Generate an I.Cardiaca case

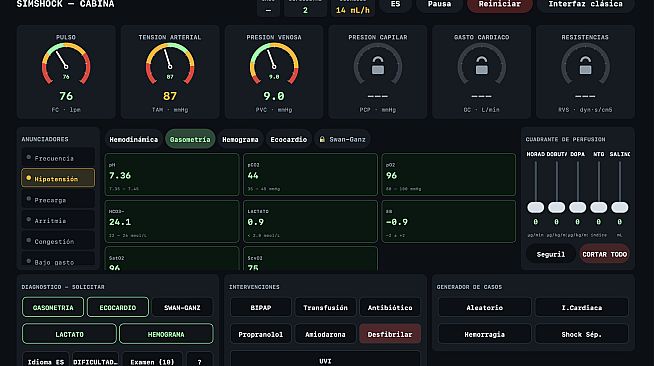point(582,307)
